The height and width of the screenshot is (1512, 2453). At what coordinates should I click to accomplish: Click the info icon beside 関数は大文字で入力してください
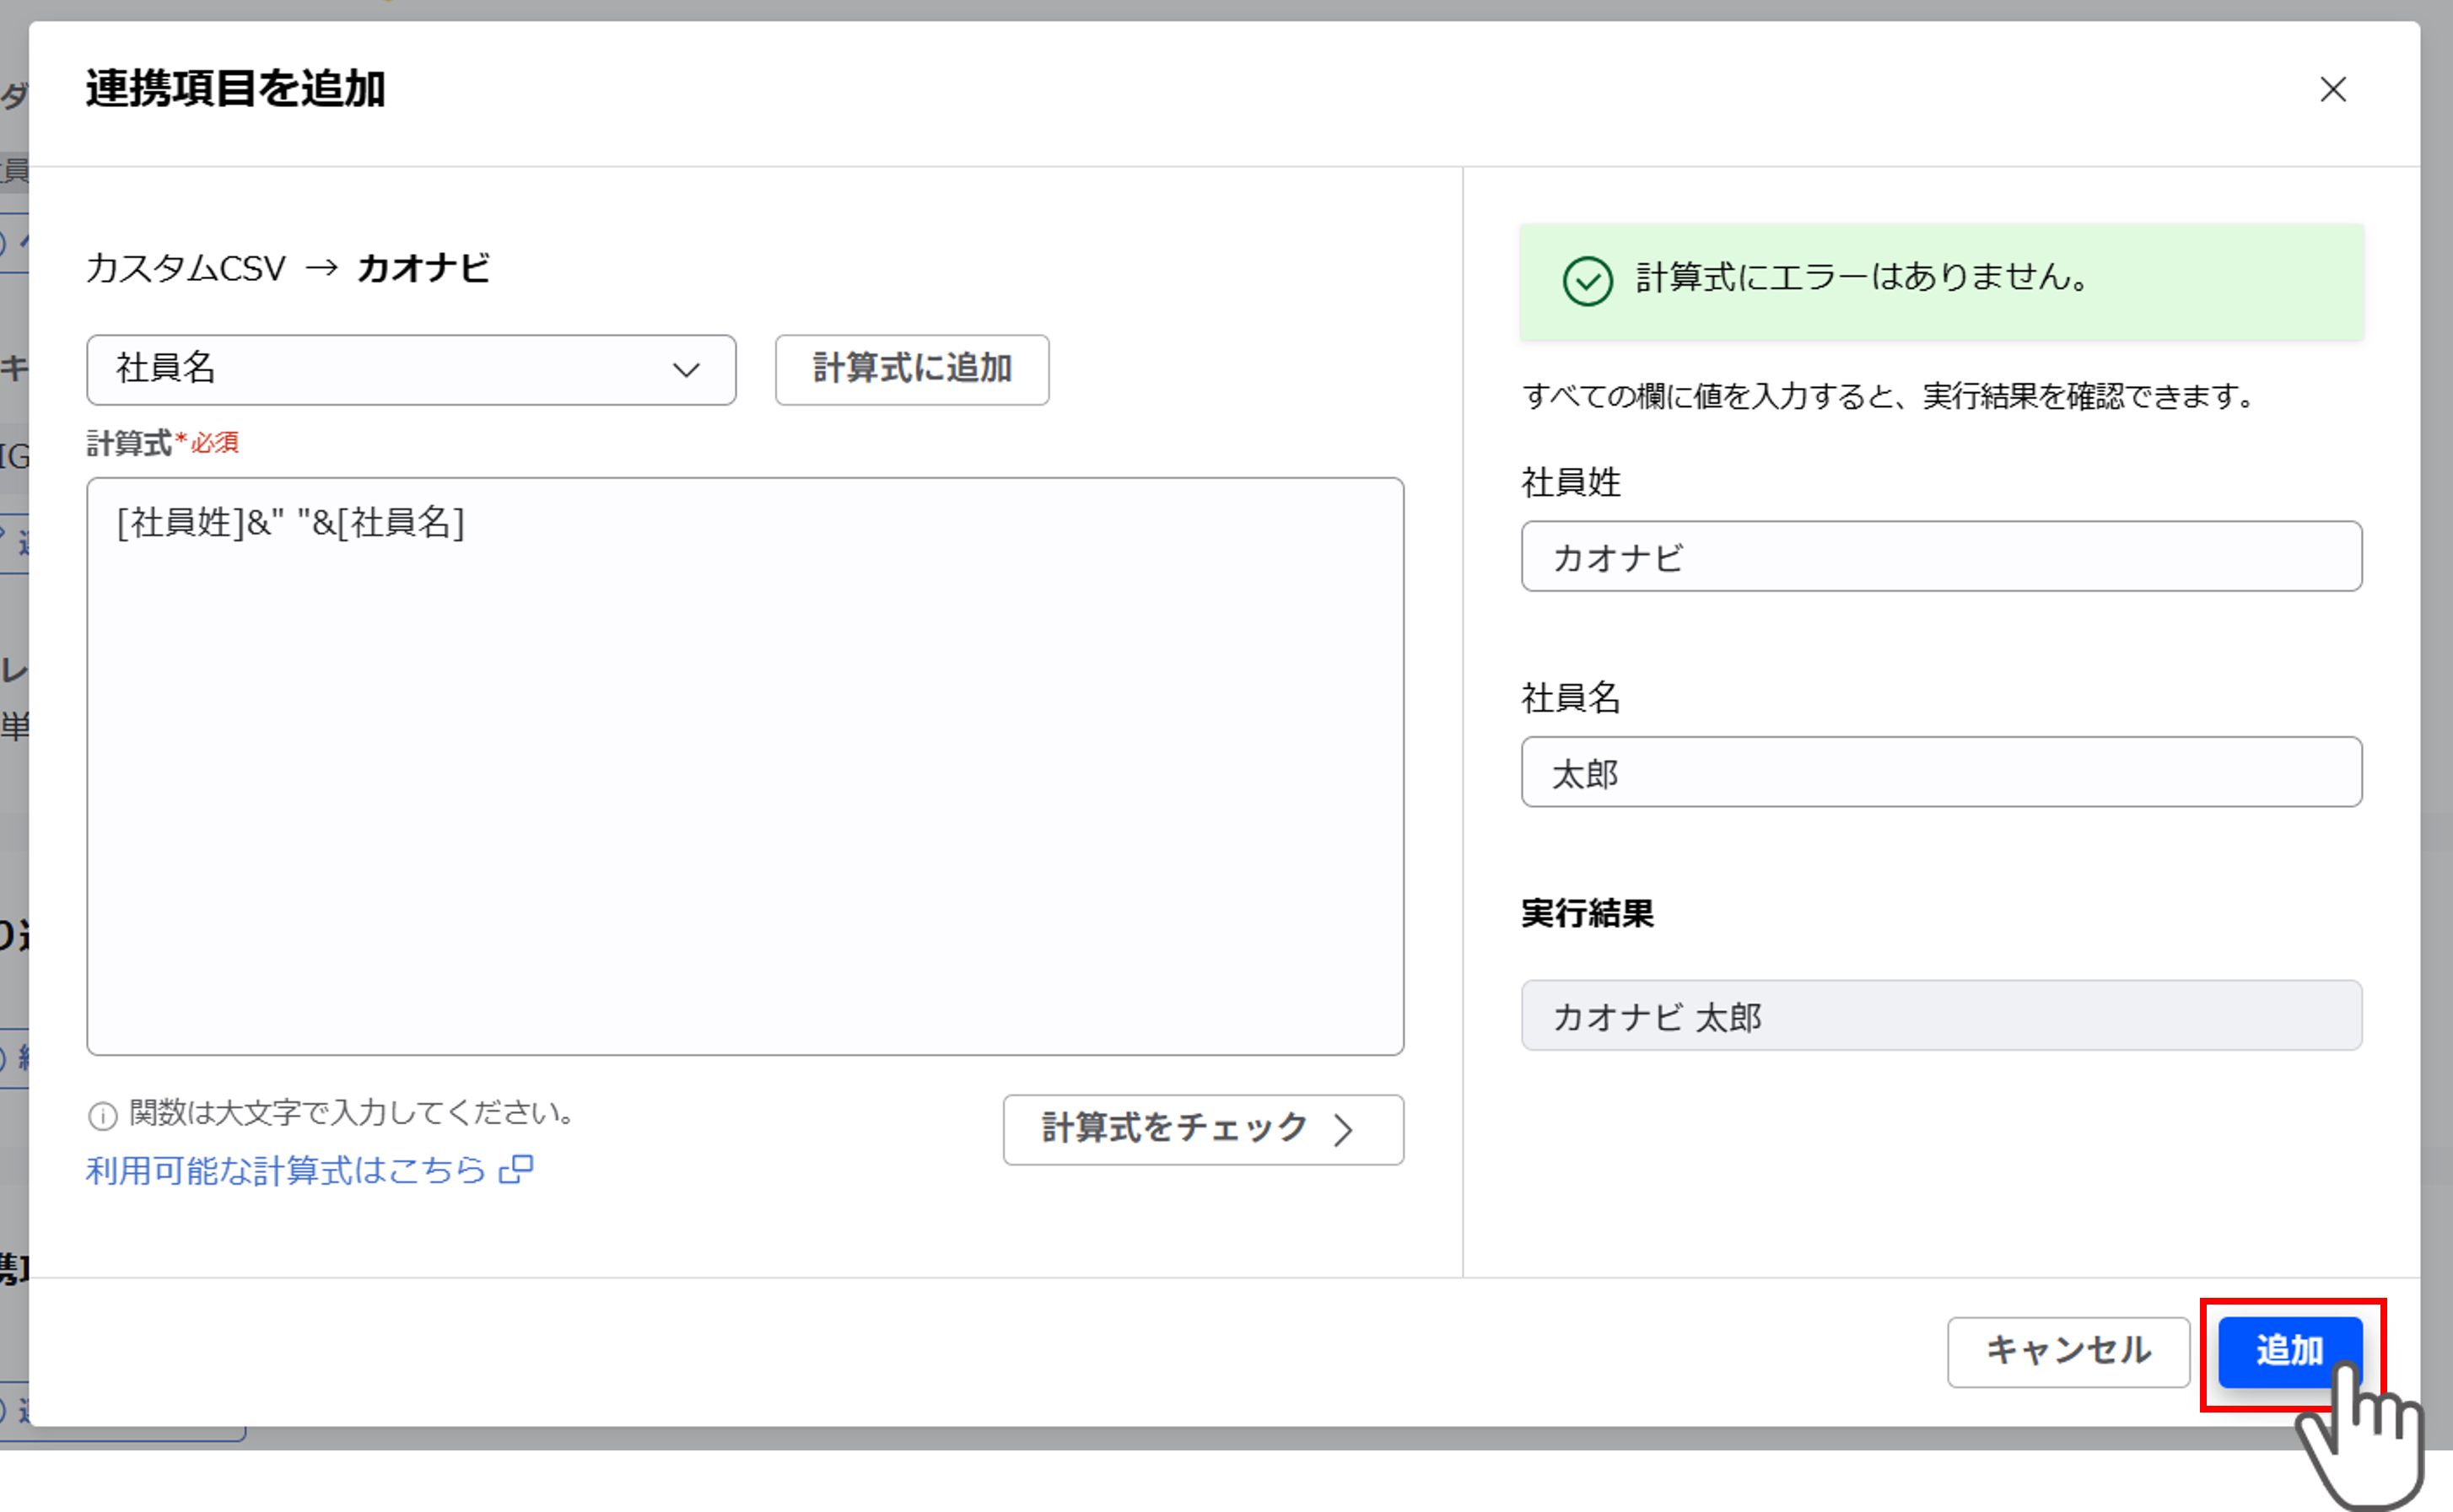pos(103,1115)
